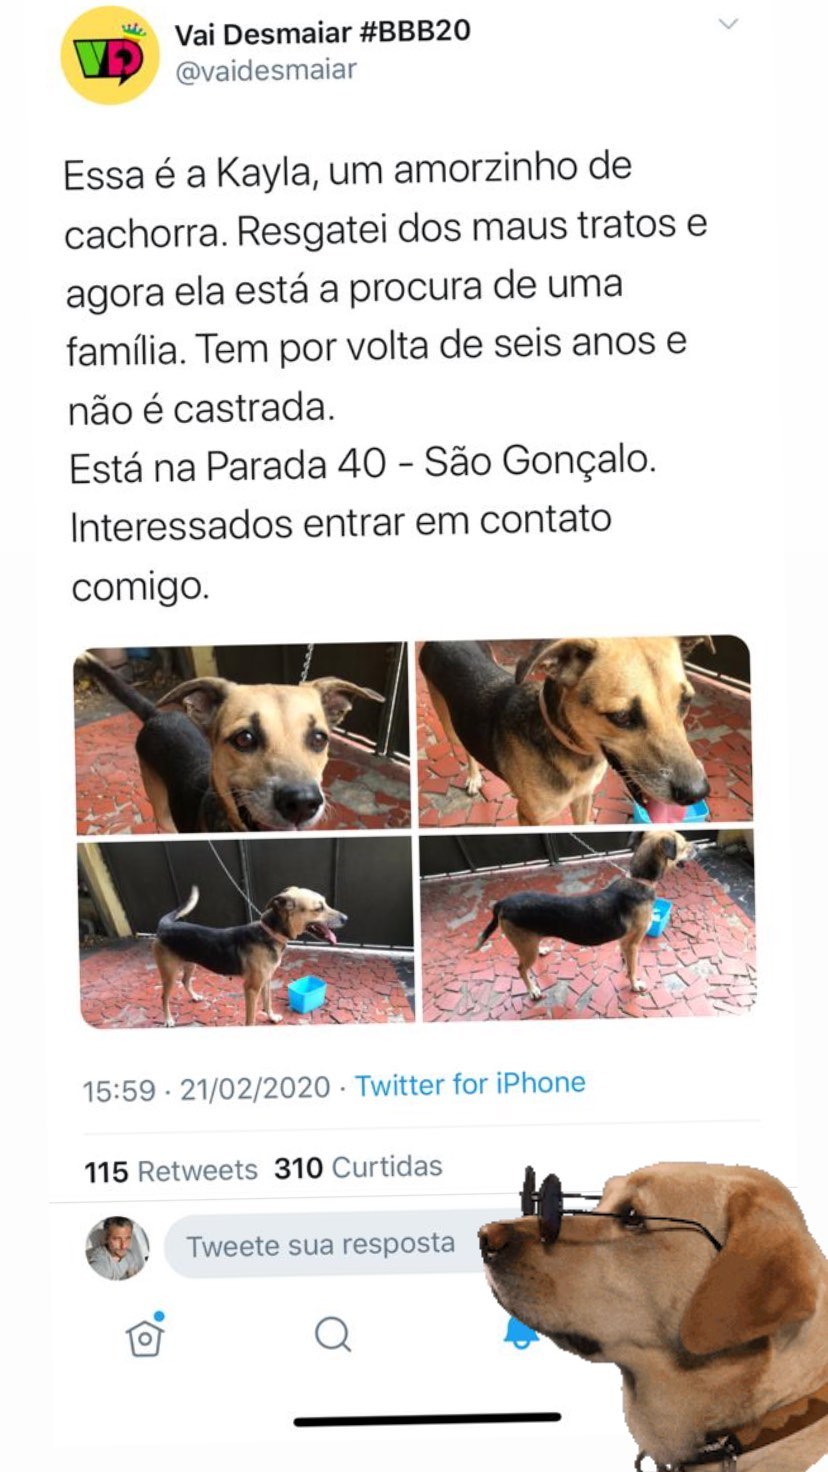The height and width of the screenshot is (1472, 828).
Task: Open side-view photo of Kayla facing right with tongue
Action: pyautogui.click(x=246, y=931)
